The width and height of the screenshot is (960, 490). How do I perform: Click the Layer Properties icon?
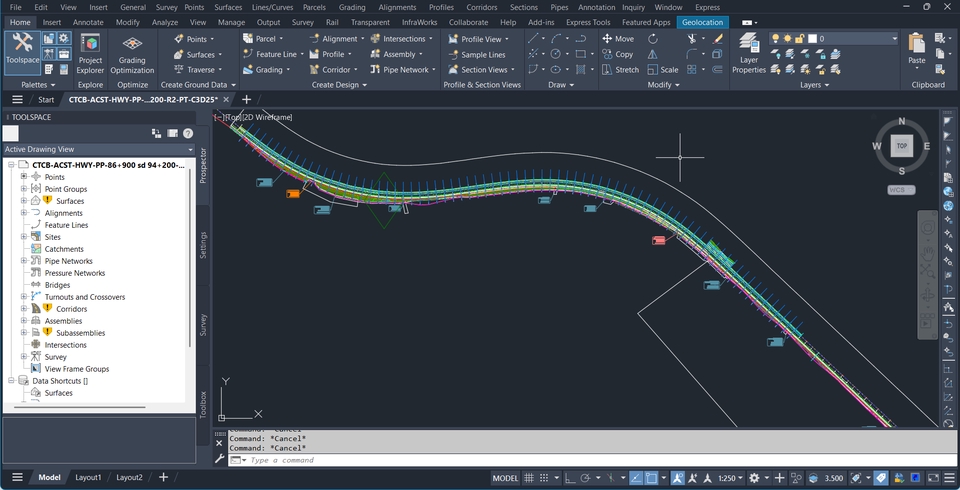(748, 52)
